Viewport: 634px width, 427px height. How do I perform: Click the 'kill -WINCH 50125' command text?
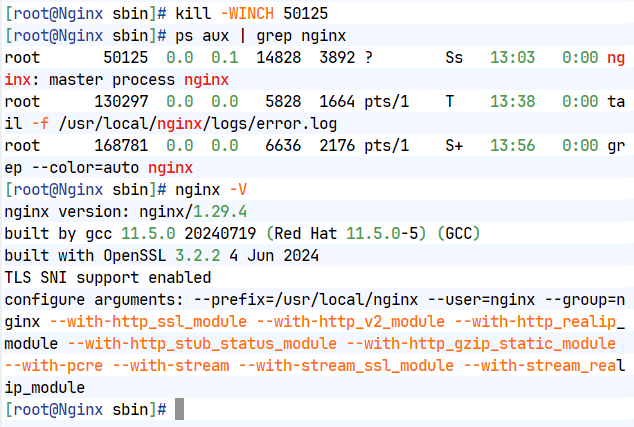pos(251,13)
